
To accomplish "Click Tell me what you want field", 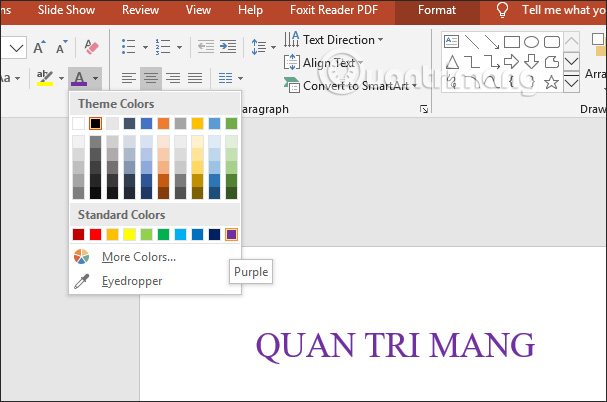I will pyautogui.click(x=564, y=10).
